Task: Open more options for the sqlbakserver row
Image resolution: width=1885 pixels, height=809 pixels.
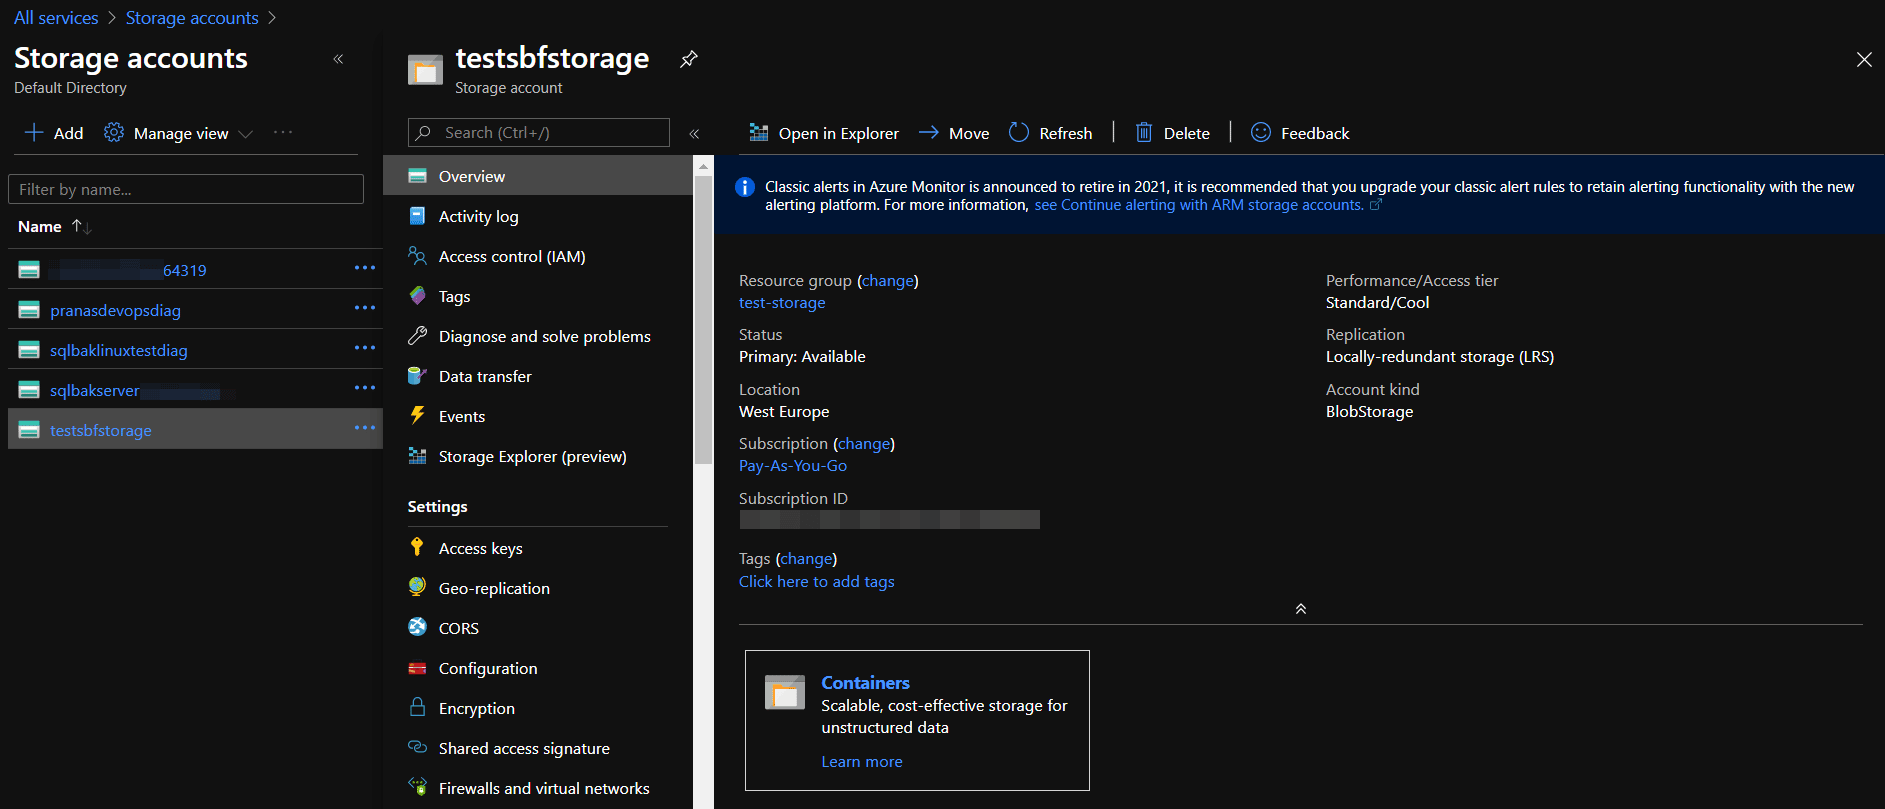Action: point(365,388)
